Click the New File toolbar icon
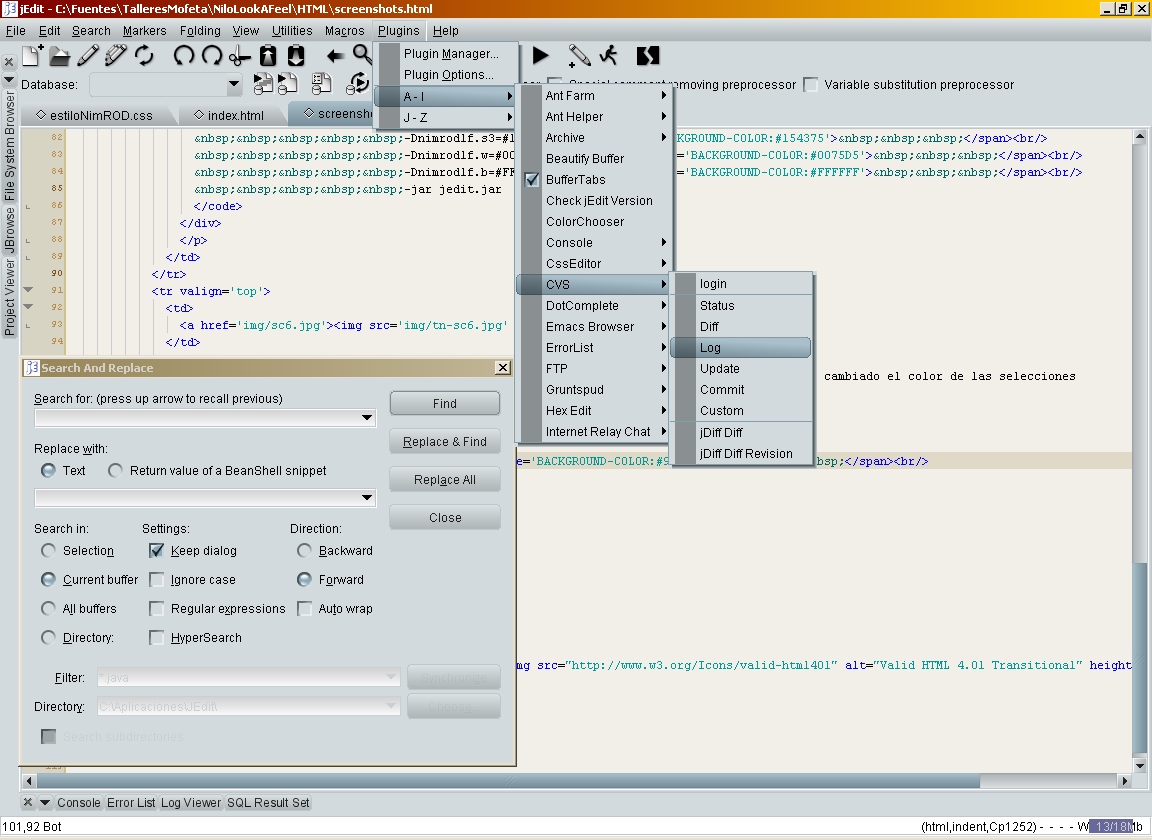Image resolution: width=1152 pixels, height=840 pixels. [32, 56]
